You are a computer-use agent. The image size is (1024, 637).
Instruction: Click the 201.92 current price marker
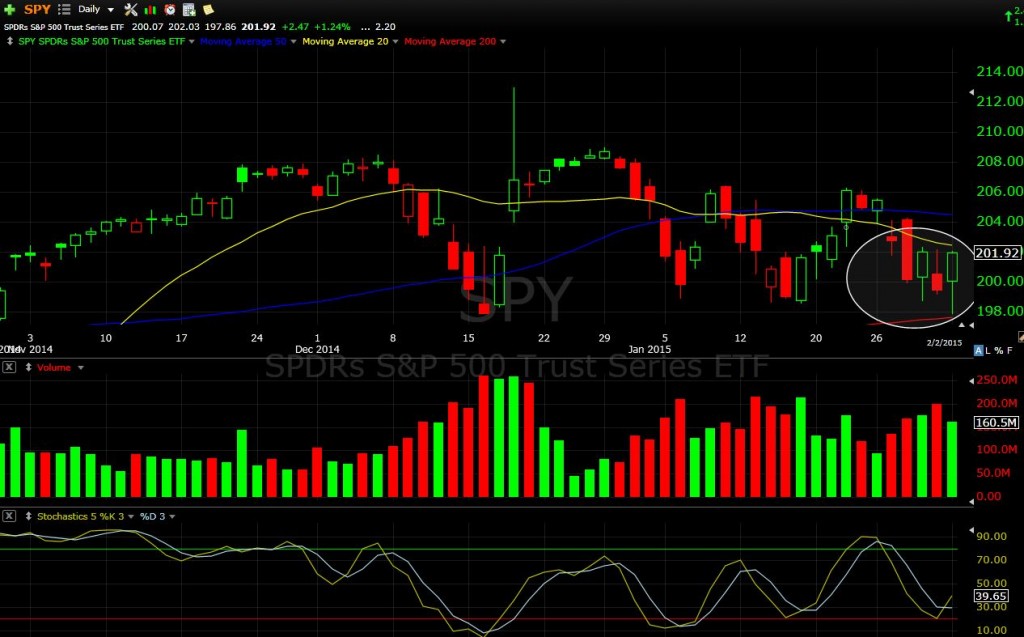tap(997, 253)
